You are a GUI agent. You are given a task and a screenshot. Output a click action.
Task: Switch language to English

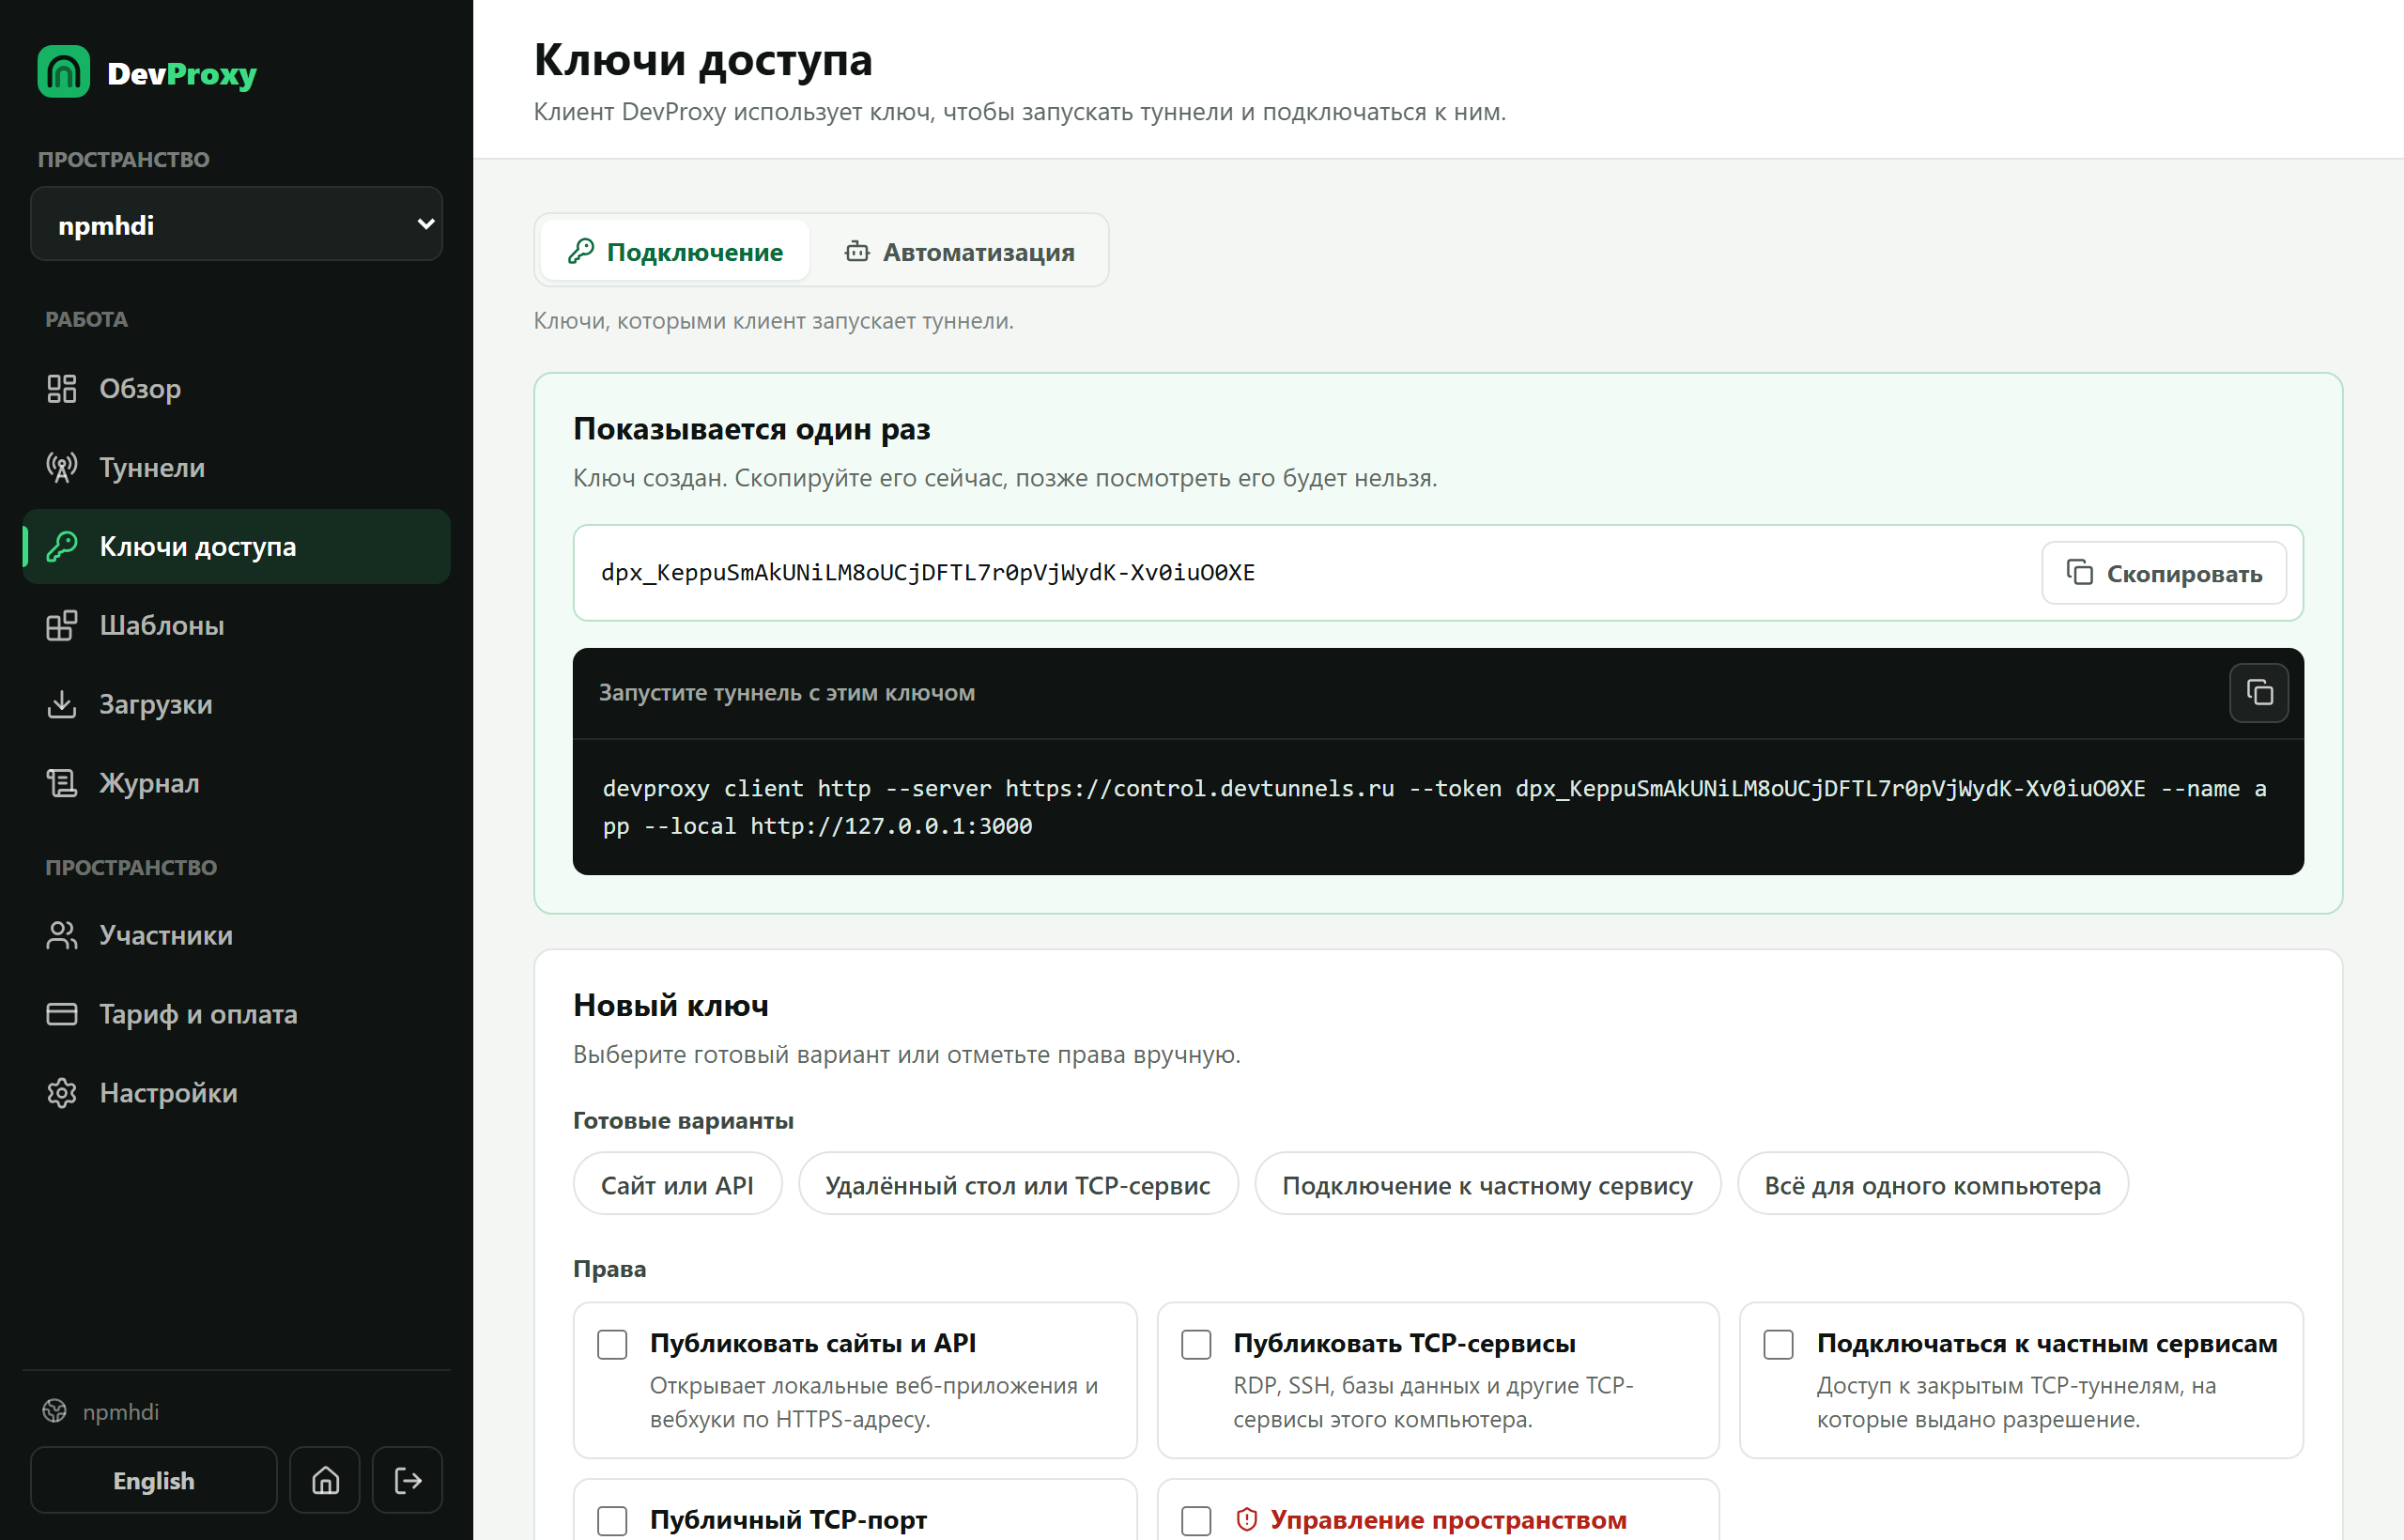154,1481
